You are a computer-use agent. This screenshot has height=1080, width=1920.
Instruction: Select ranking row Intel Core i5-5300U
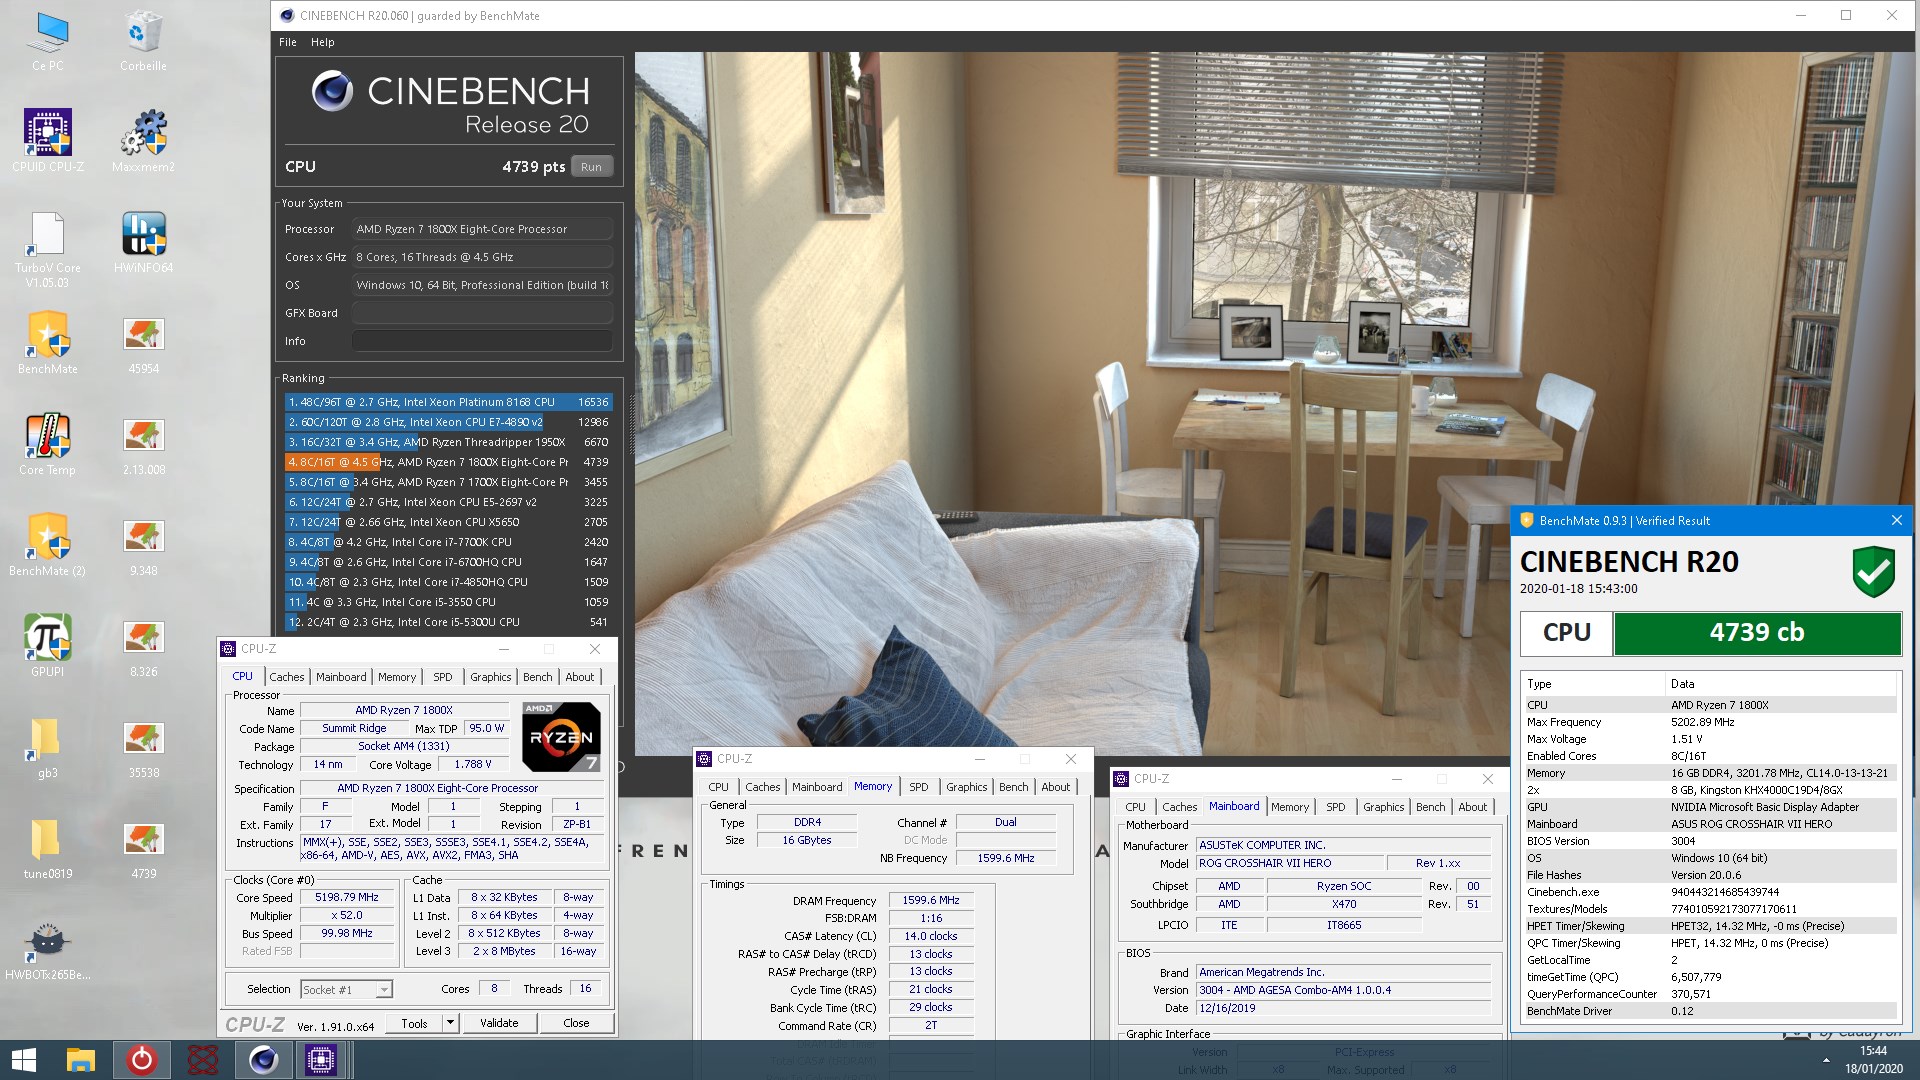tap(448, 622)
